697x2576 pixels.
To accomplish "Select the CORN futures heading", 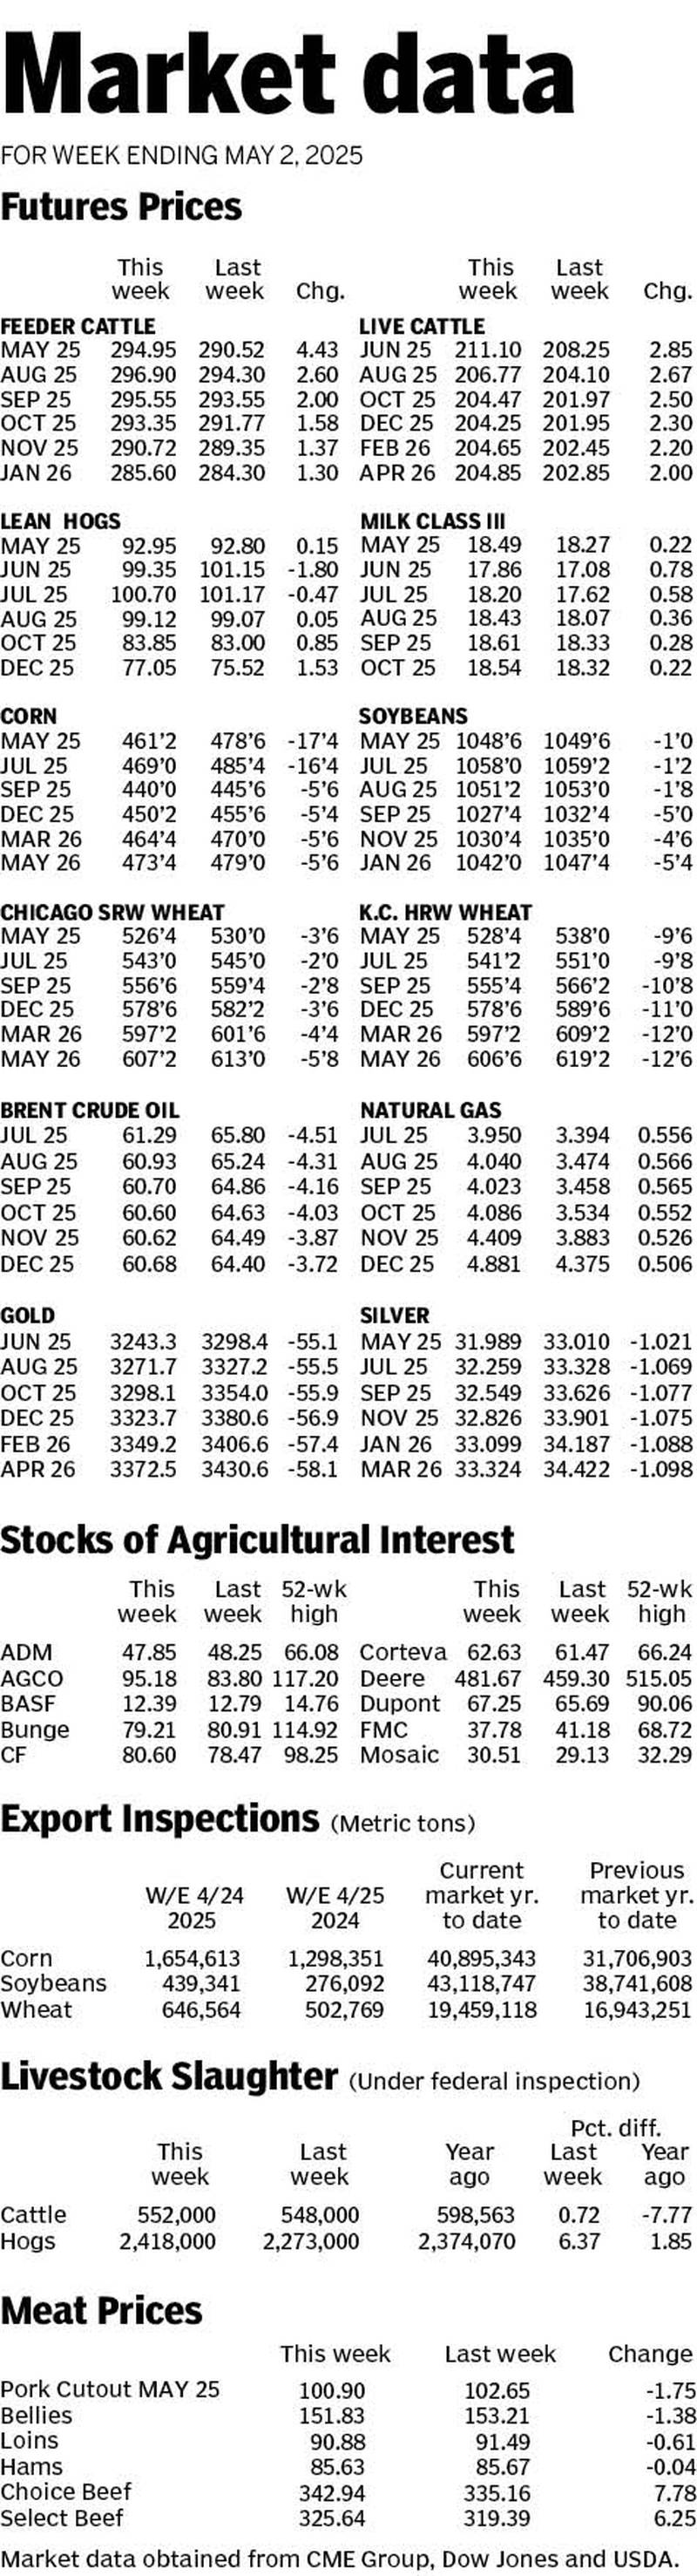I will pos(29,716).
